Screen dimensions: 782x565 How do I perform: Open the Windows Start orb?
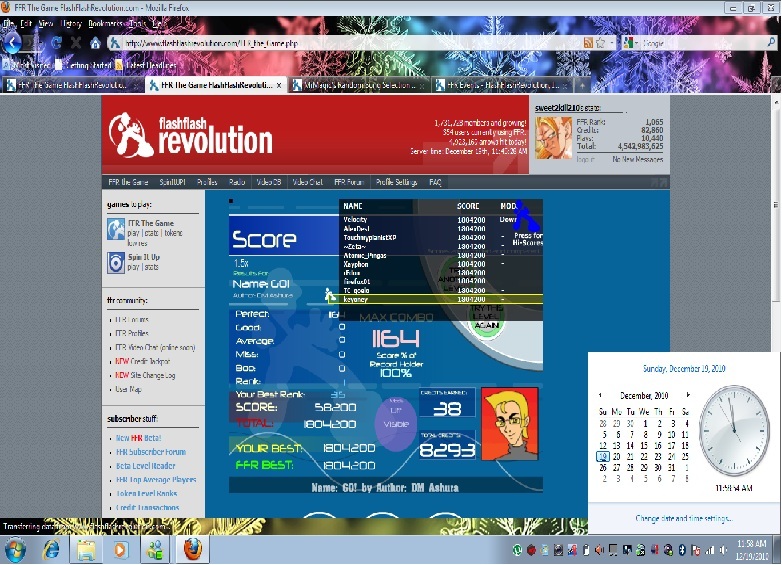pos(16,550)
